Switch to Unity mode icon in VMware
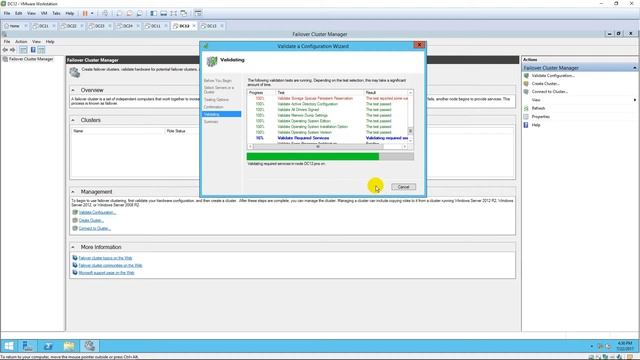Image resolution: width=640 pixels, height=360 pixels. (184, 13)
